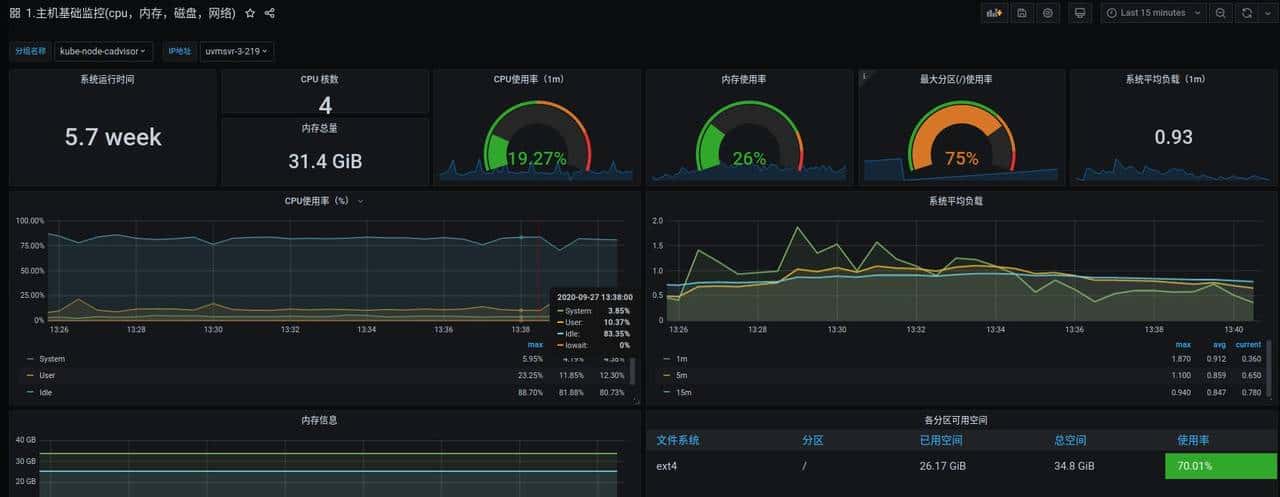The width and height of the screenshot is (1280, 497).
Task: Toggle the System series in CPU legend
Action: coord(52,359)
